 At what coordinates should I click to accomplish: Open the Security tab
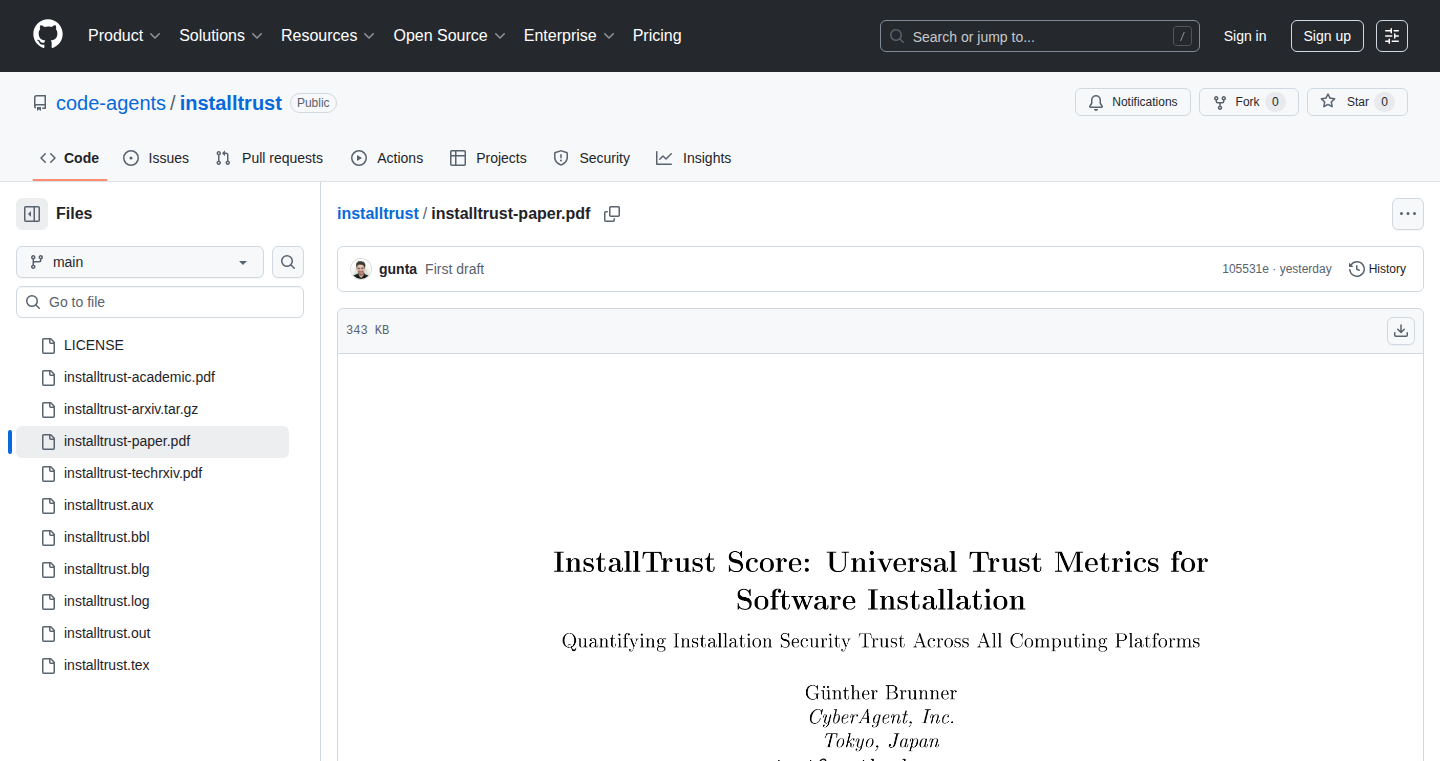click(x=592, y=158)
